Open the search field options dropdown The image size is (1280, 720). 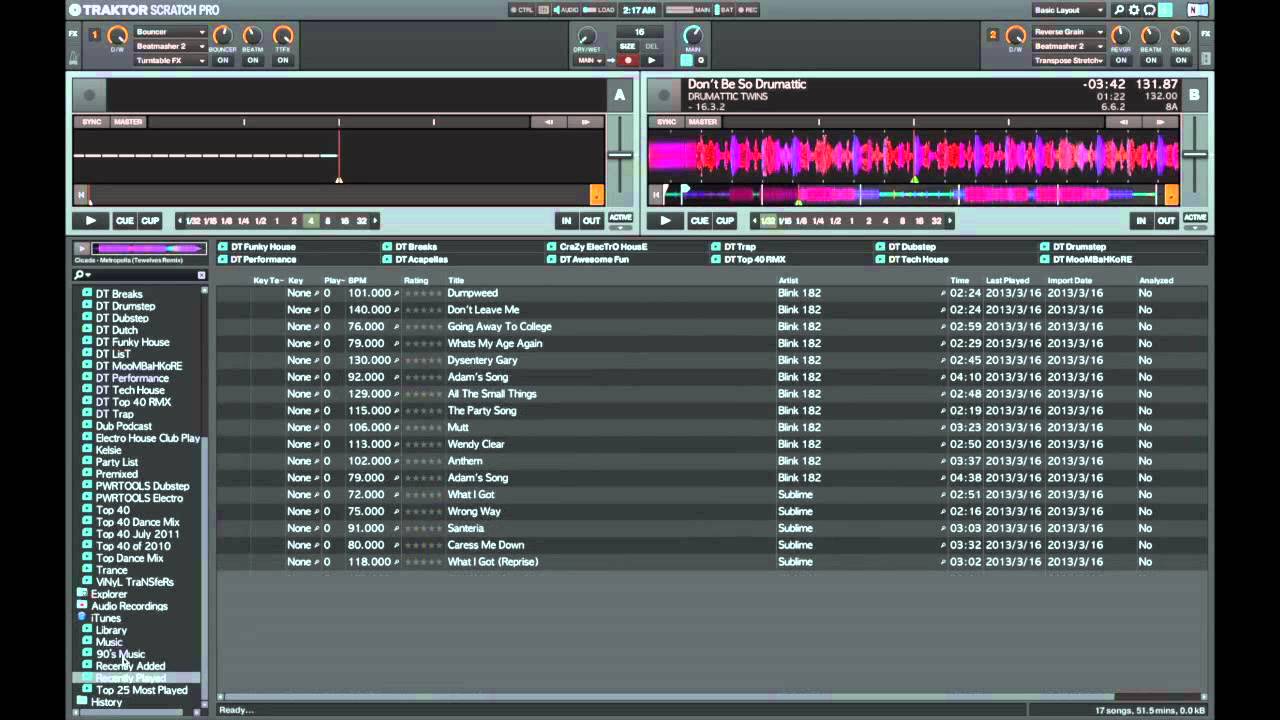[x=82, y=275]
